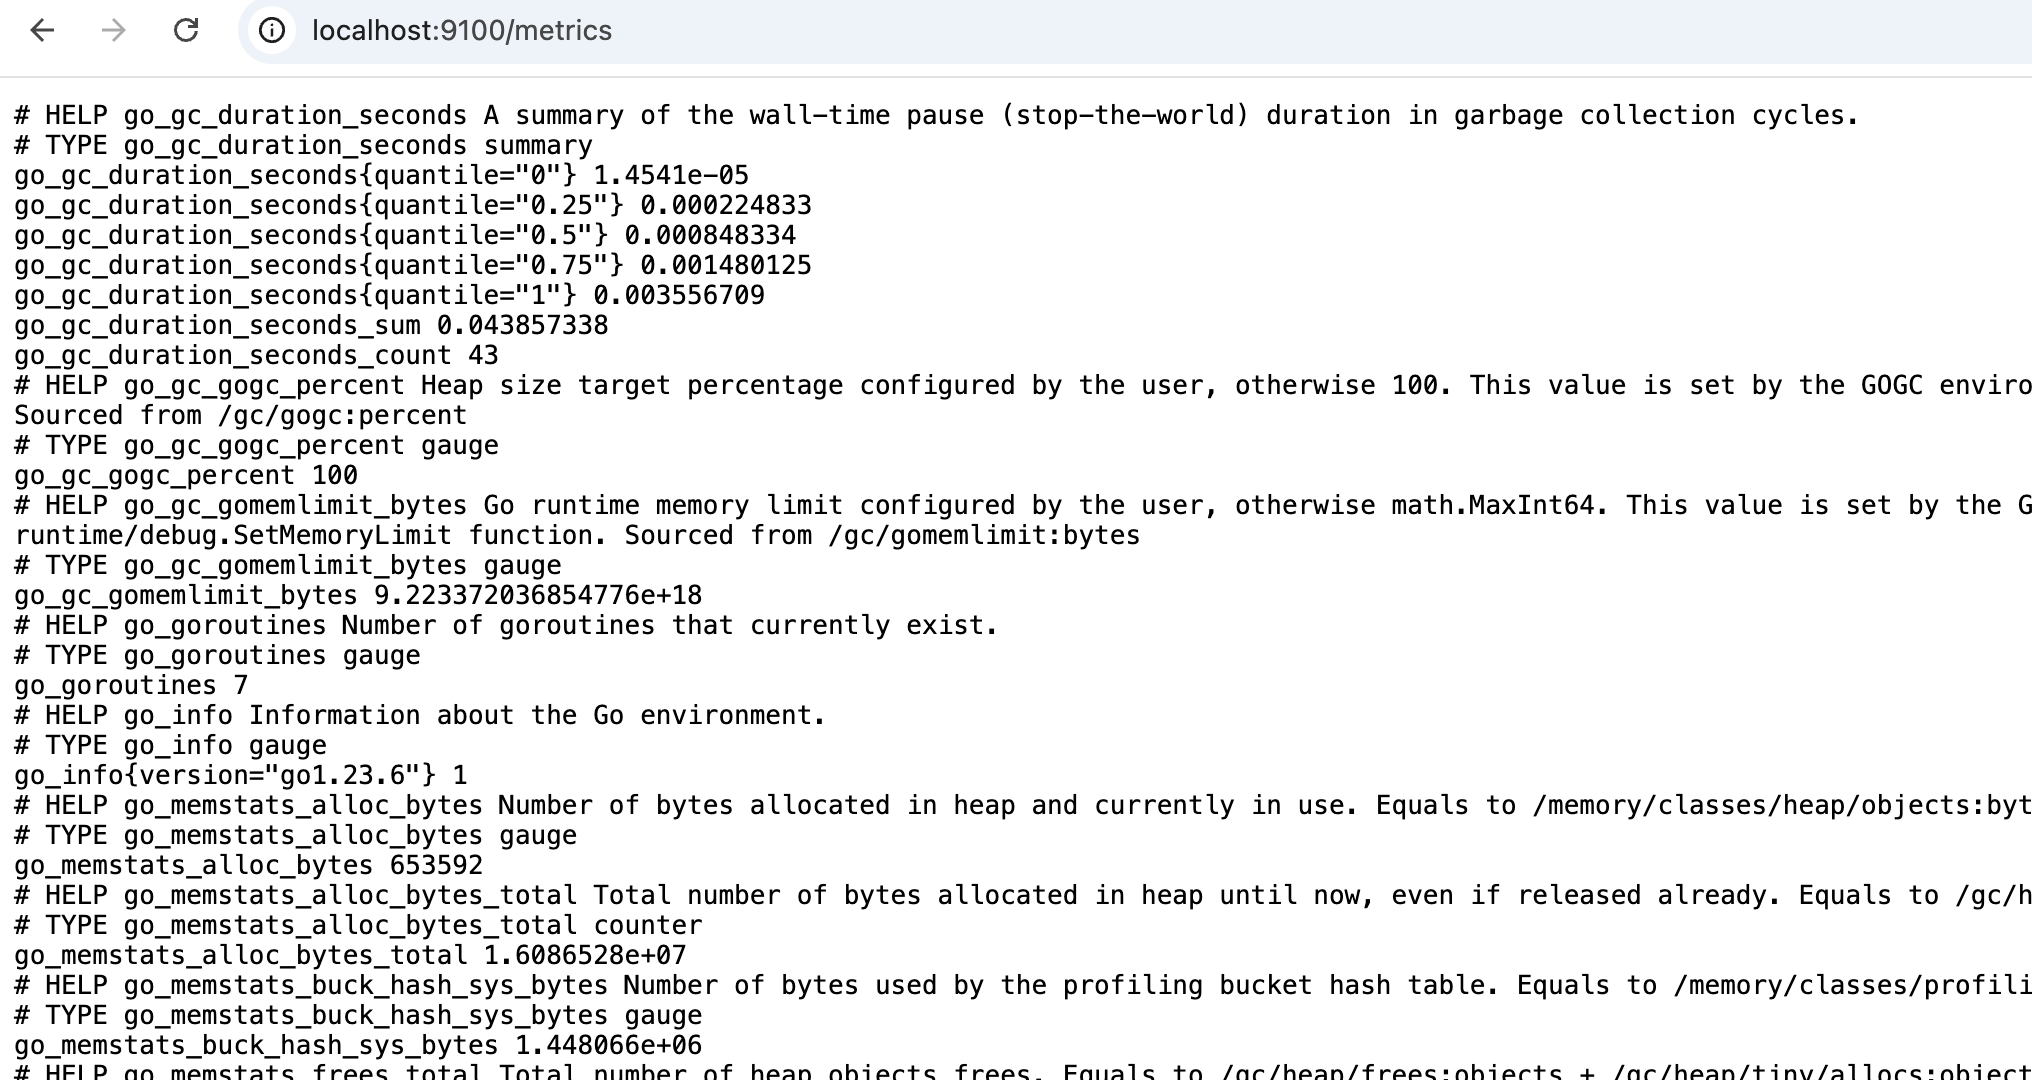Click the go_gc_duration_seconds_sum line
The height and width of the screenshot is (1080, 2032).
pyautogui.click(x=311, y=326)
